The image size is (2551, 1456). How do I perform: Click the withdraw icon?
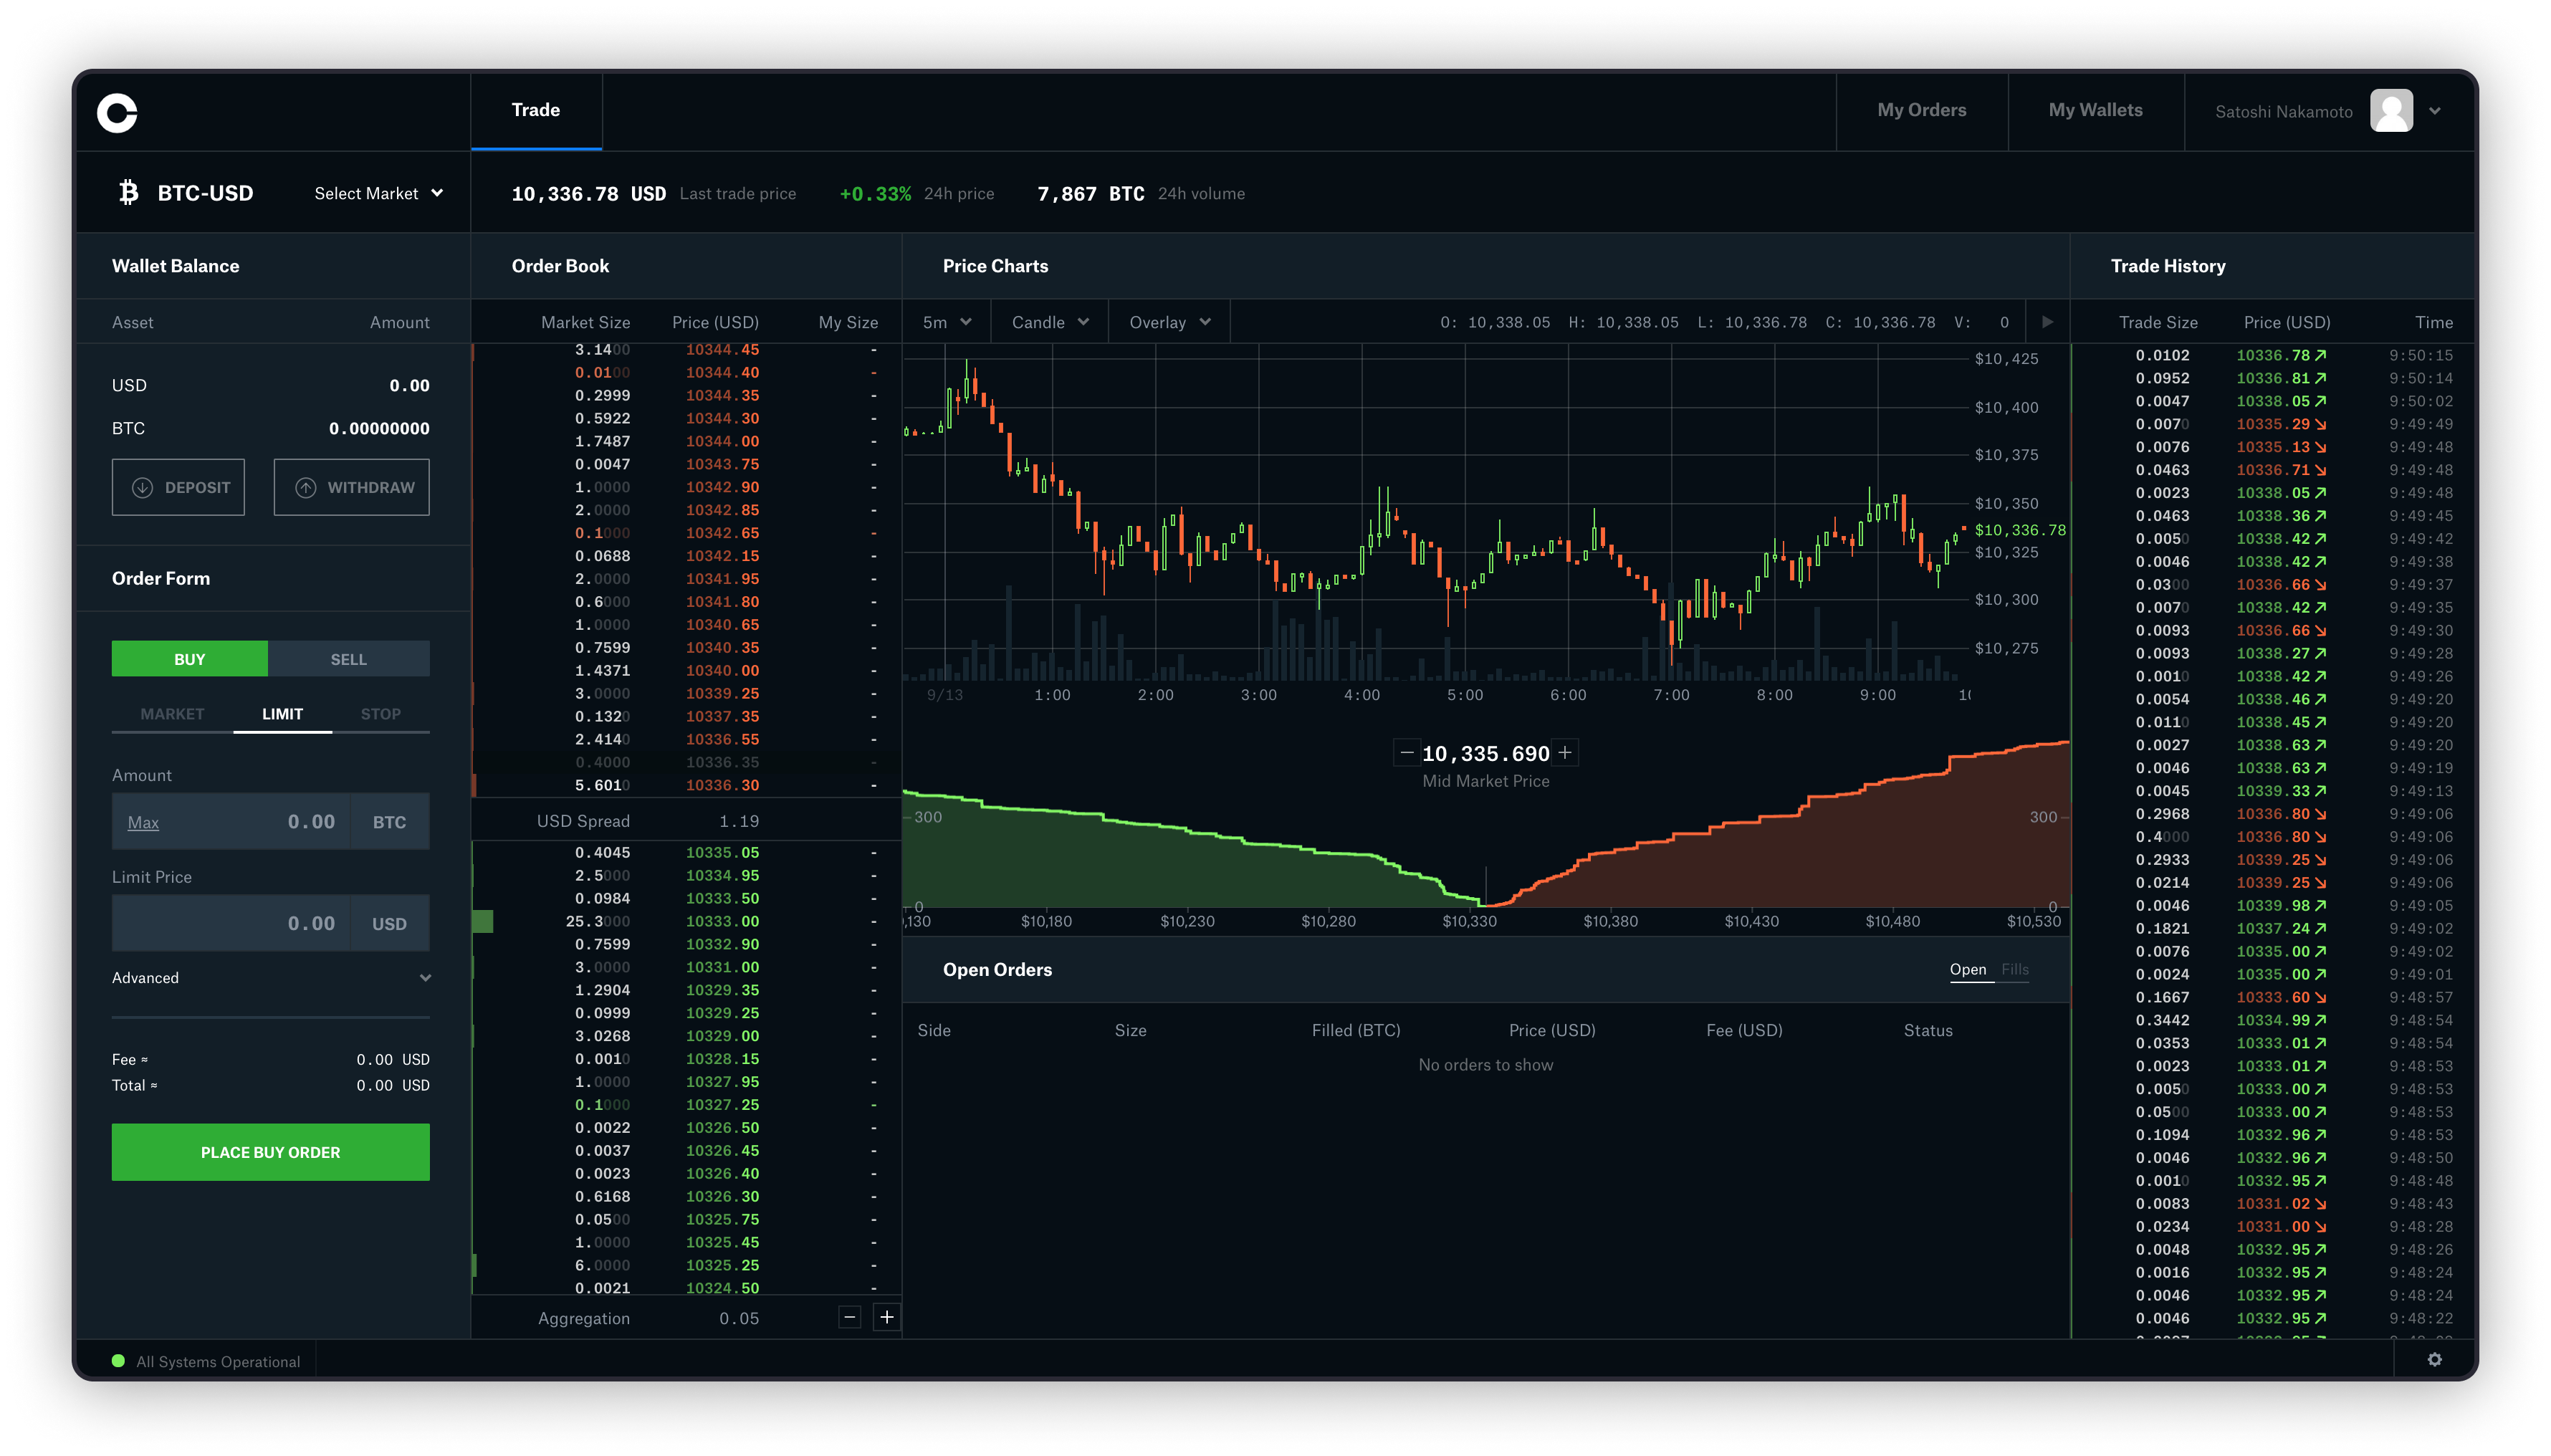[x=307, y=487]
